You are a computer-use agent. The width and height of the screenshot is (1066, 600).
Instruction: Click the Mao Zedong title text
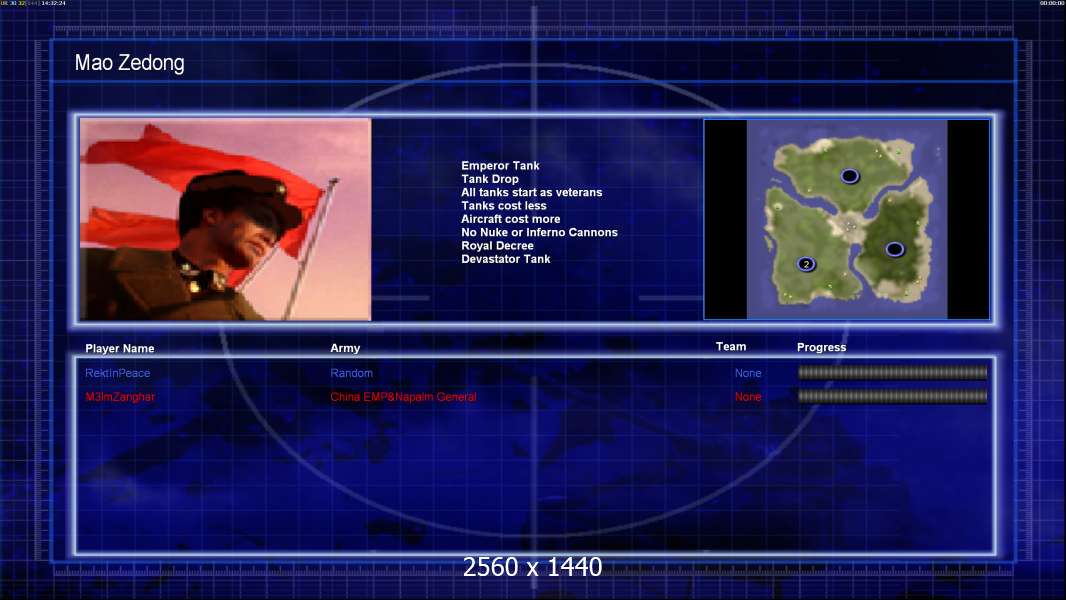130,63
